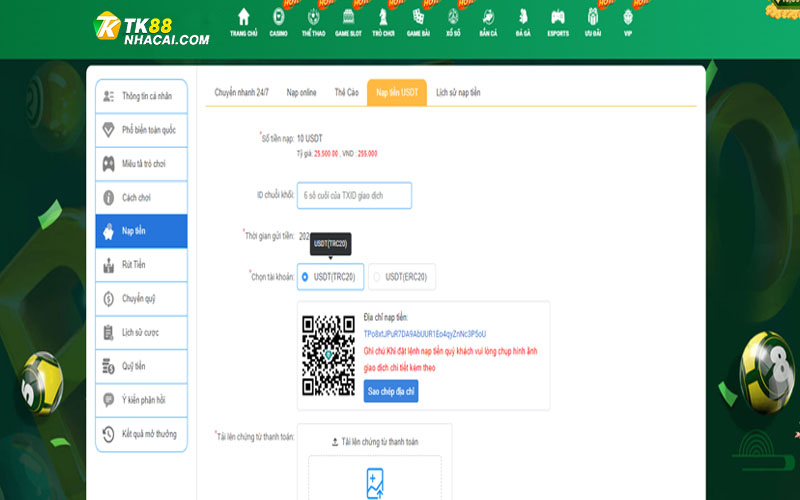Click the red Ghi chú note text
The image size is (800, 500).
pyautogui.click(x=451, y=359)
